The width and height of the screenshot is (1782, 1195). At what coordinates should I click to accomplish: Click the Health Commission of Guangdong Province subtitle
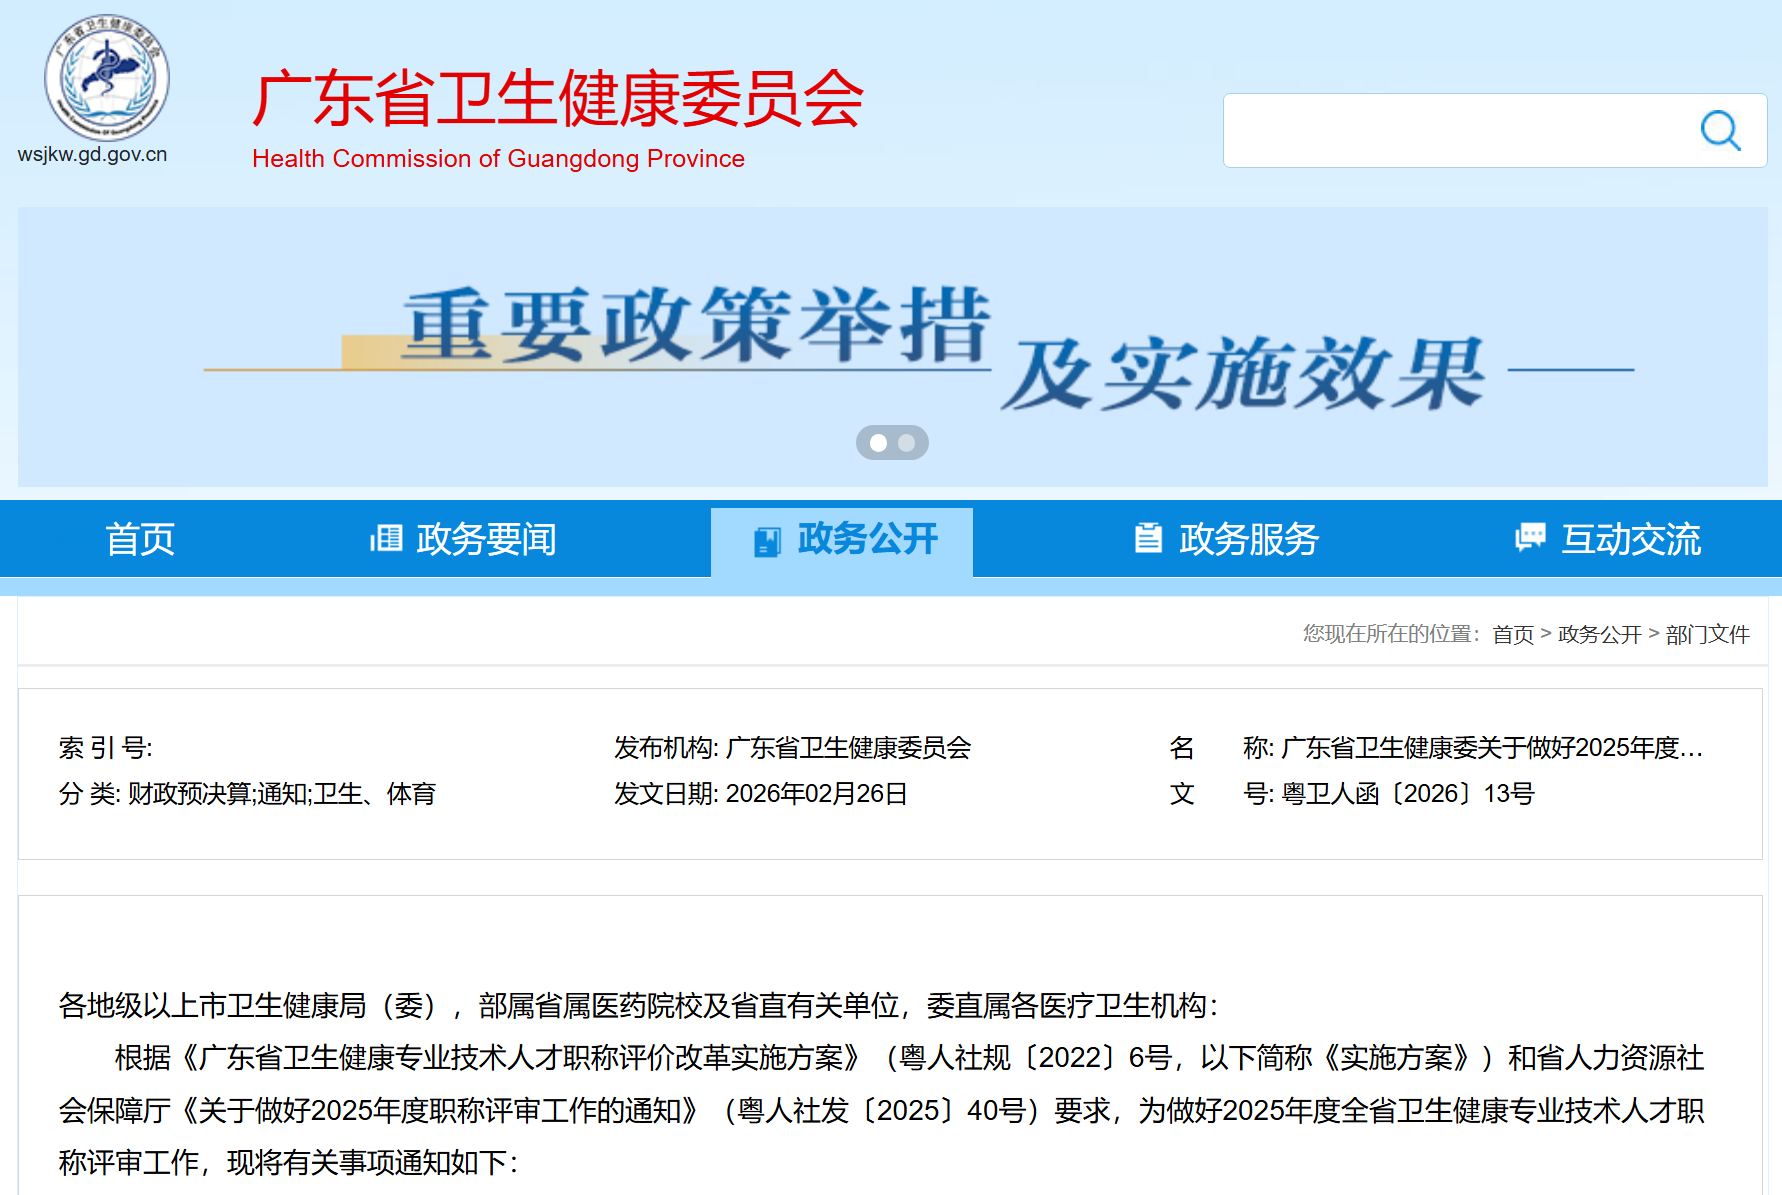[x=498, y=159]
